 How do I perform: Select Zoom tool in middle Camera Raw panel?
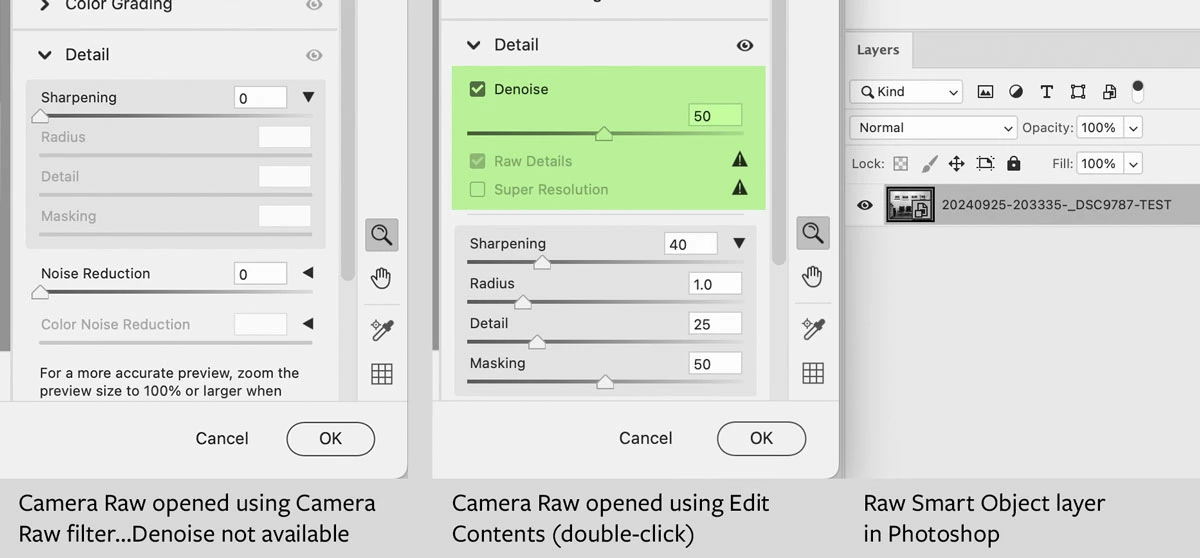click(813, 234)
